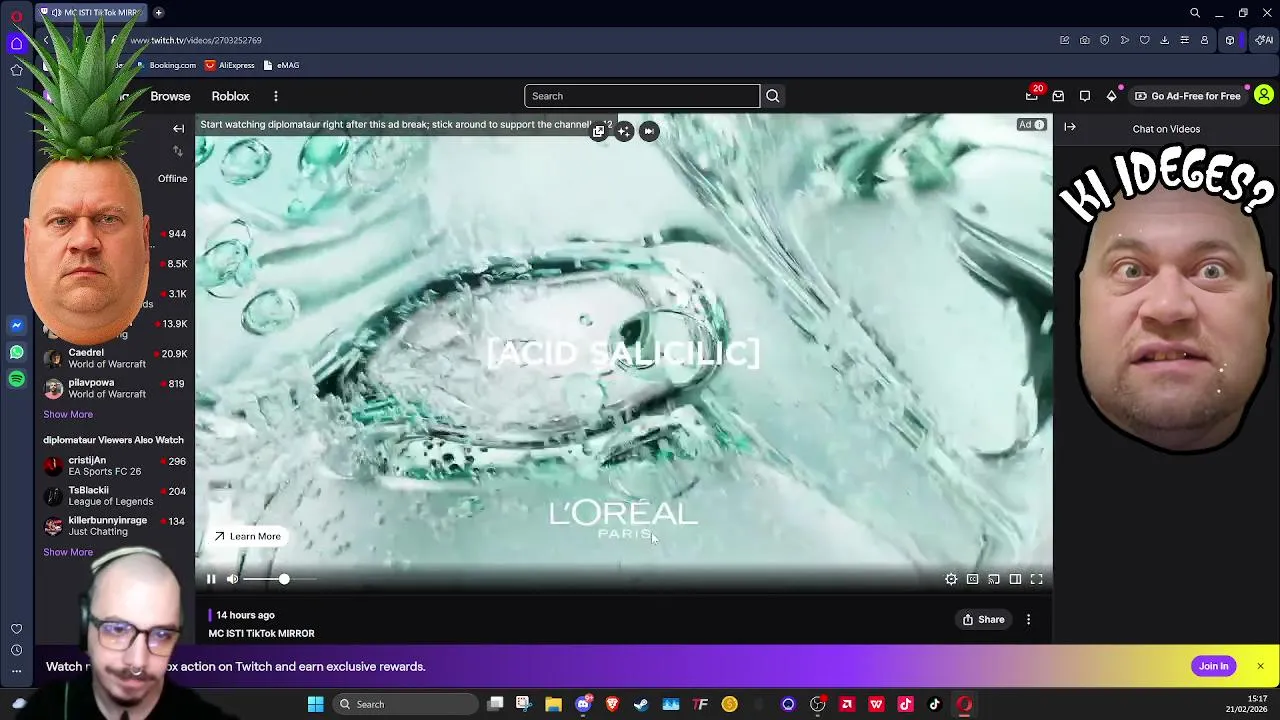Click the Share button below video

983,620
